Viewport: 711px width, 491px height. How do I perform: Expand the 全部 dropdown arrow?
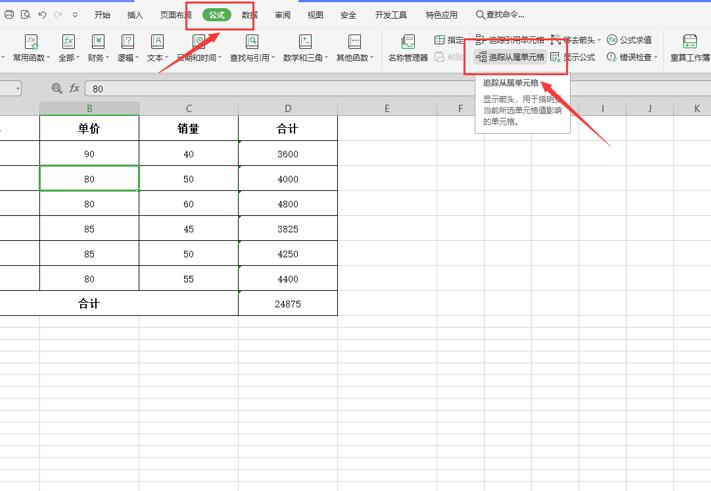(x=78, y=58)
